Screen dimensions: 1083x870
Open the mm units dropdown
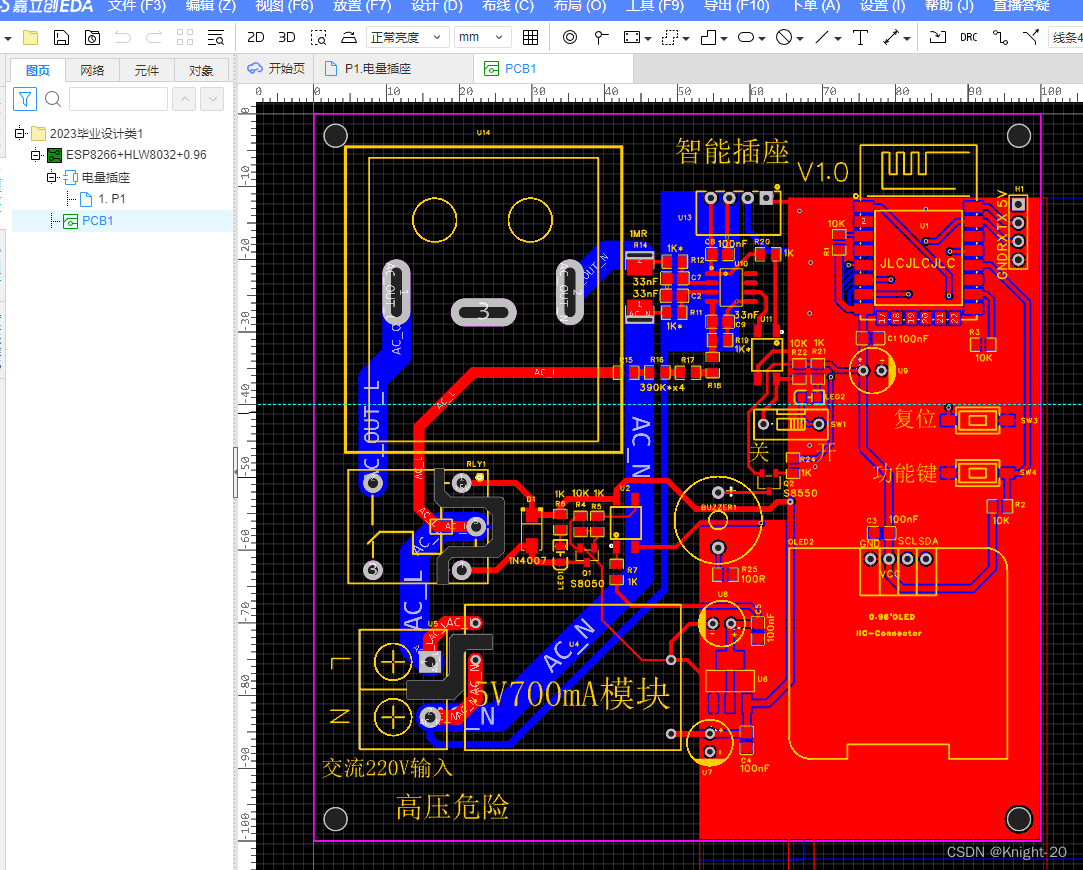pyautogui.click(x=483, y=37)
